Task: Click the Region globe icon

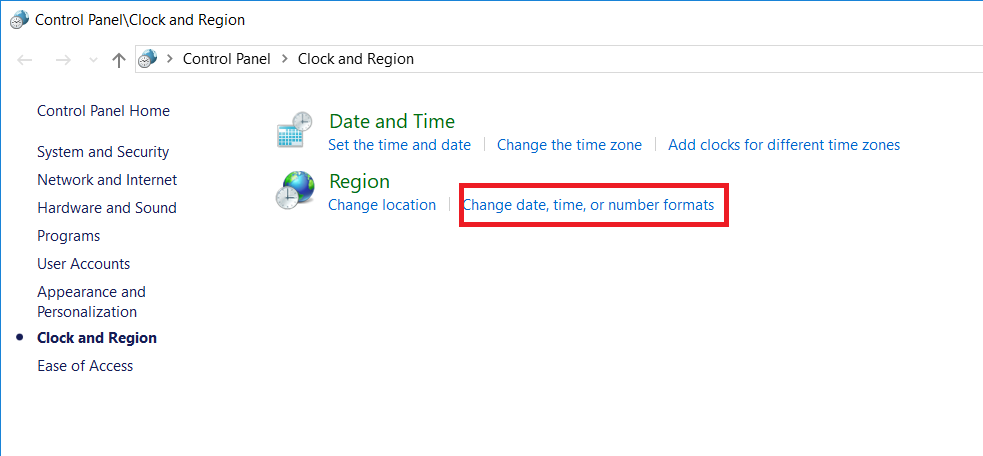Action: click(x=295, y=191)
